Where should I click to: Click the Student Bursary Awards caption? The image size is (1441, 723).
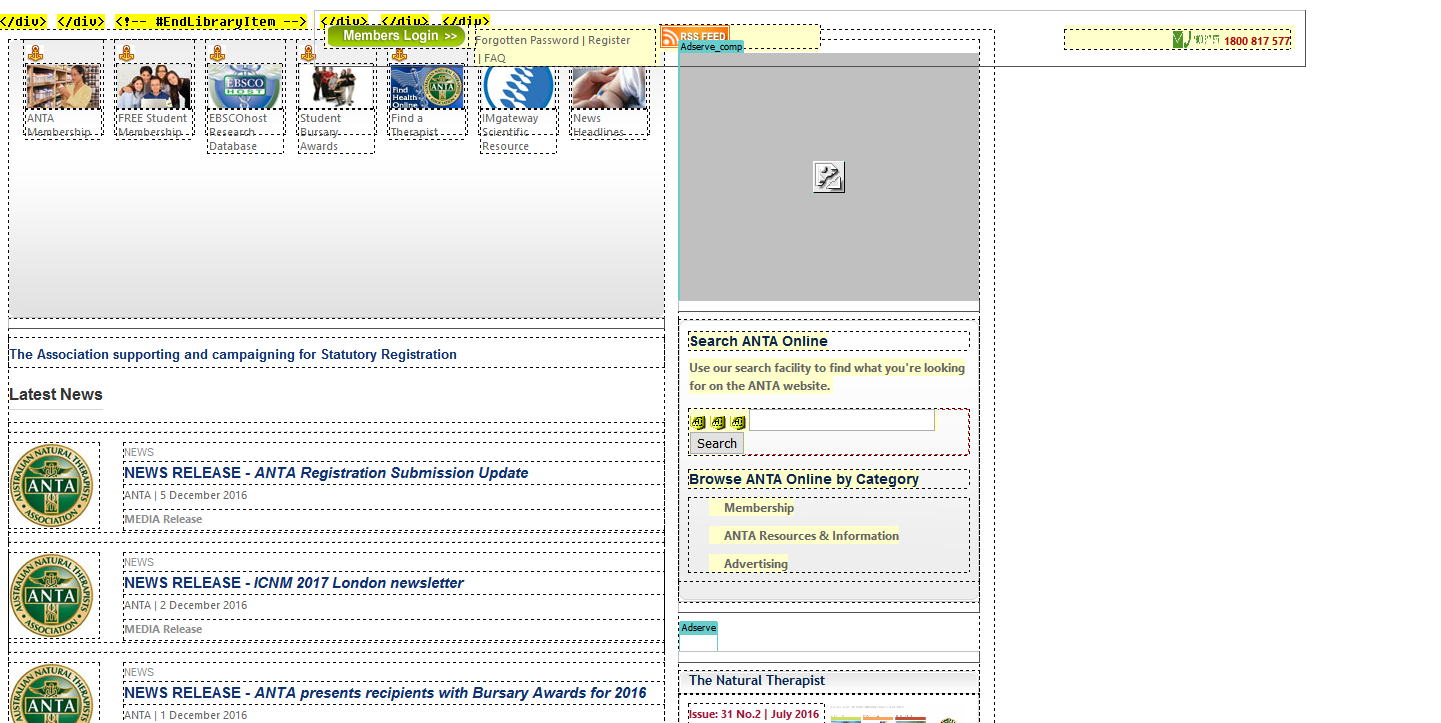320,132
